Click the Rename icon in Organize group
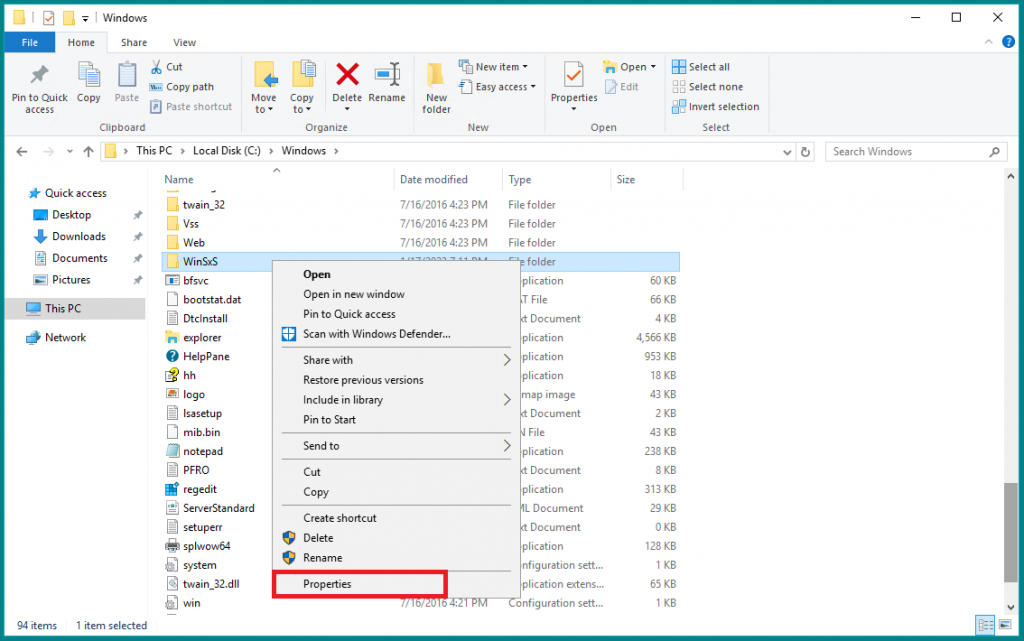This screenshot has width=1024, height=641. click(x=387, y=74)
